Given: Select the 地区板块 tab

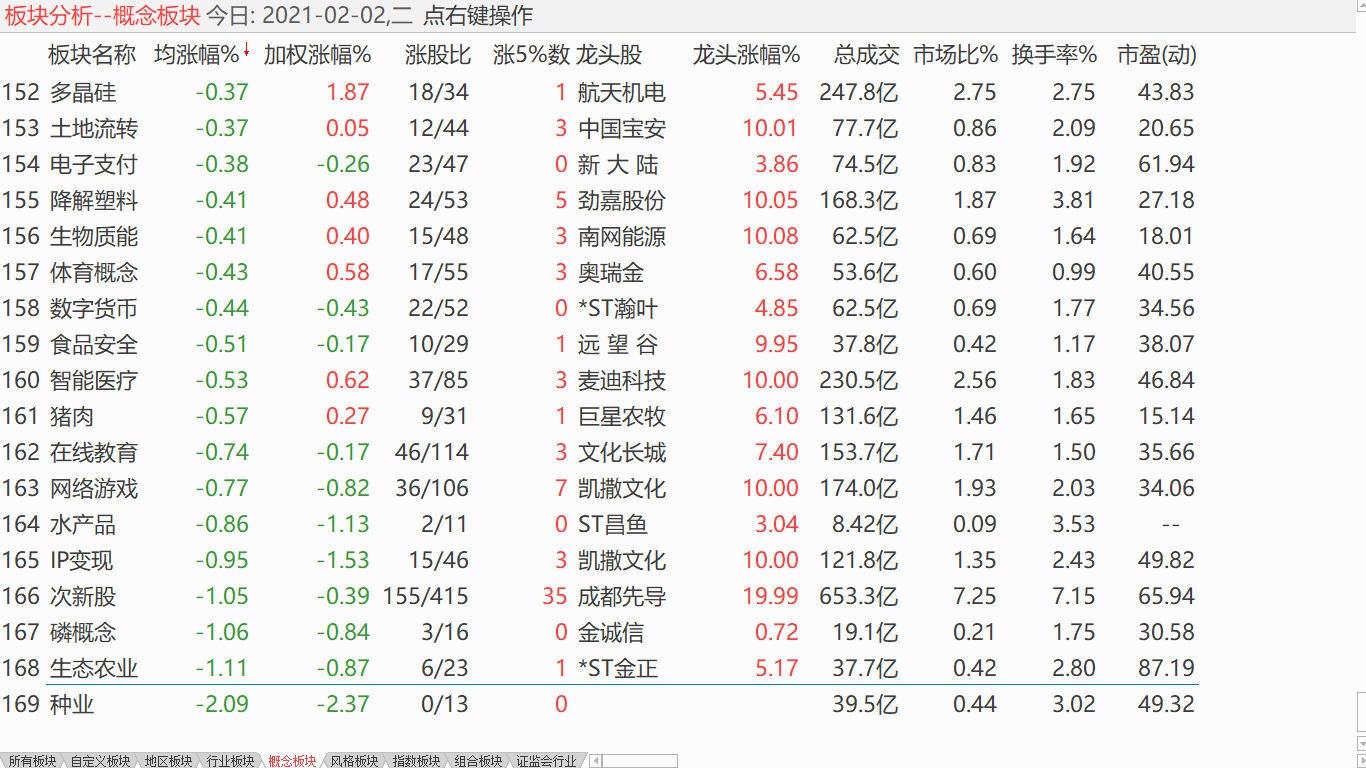Looking at the screenshot, I should [x=168, y=761].
